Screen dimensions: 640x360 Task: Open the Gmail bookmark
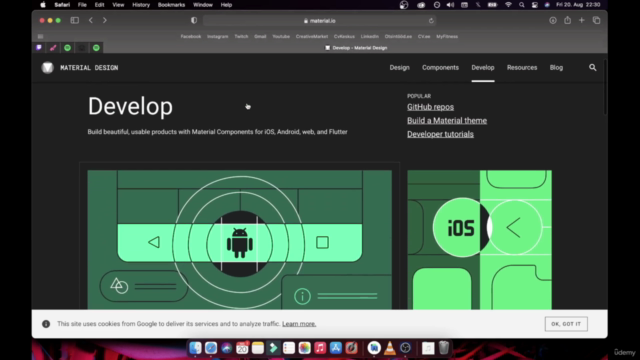coord(260,36)
